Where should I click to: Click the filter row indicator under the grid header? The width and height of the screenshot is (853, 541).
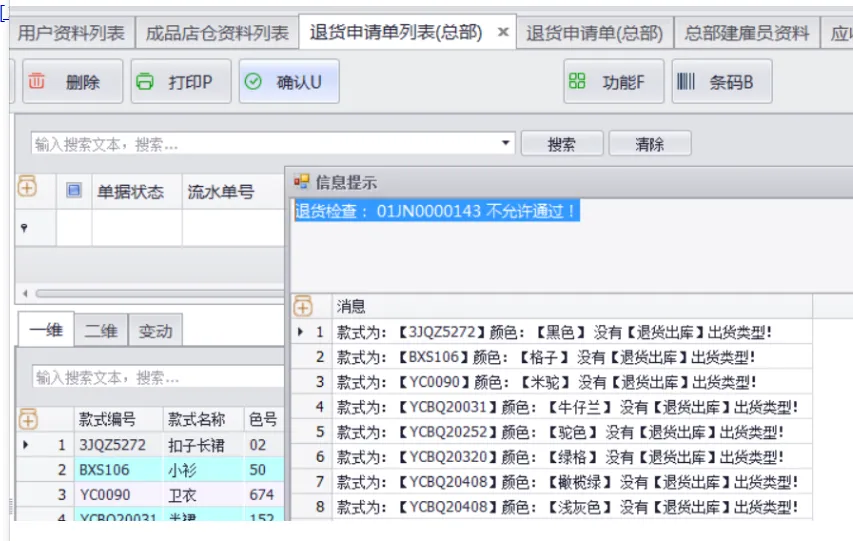pos(24,228)
